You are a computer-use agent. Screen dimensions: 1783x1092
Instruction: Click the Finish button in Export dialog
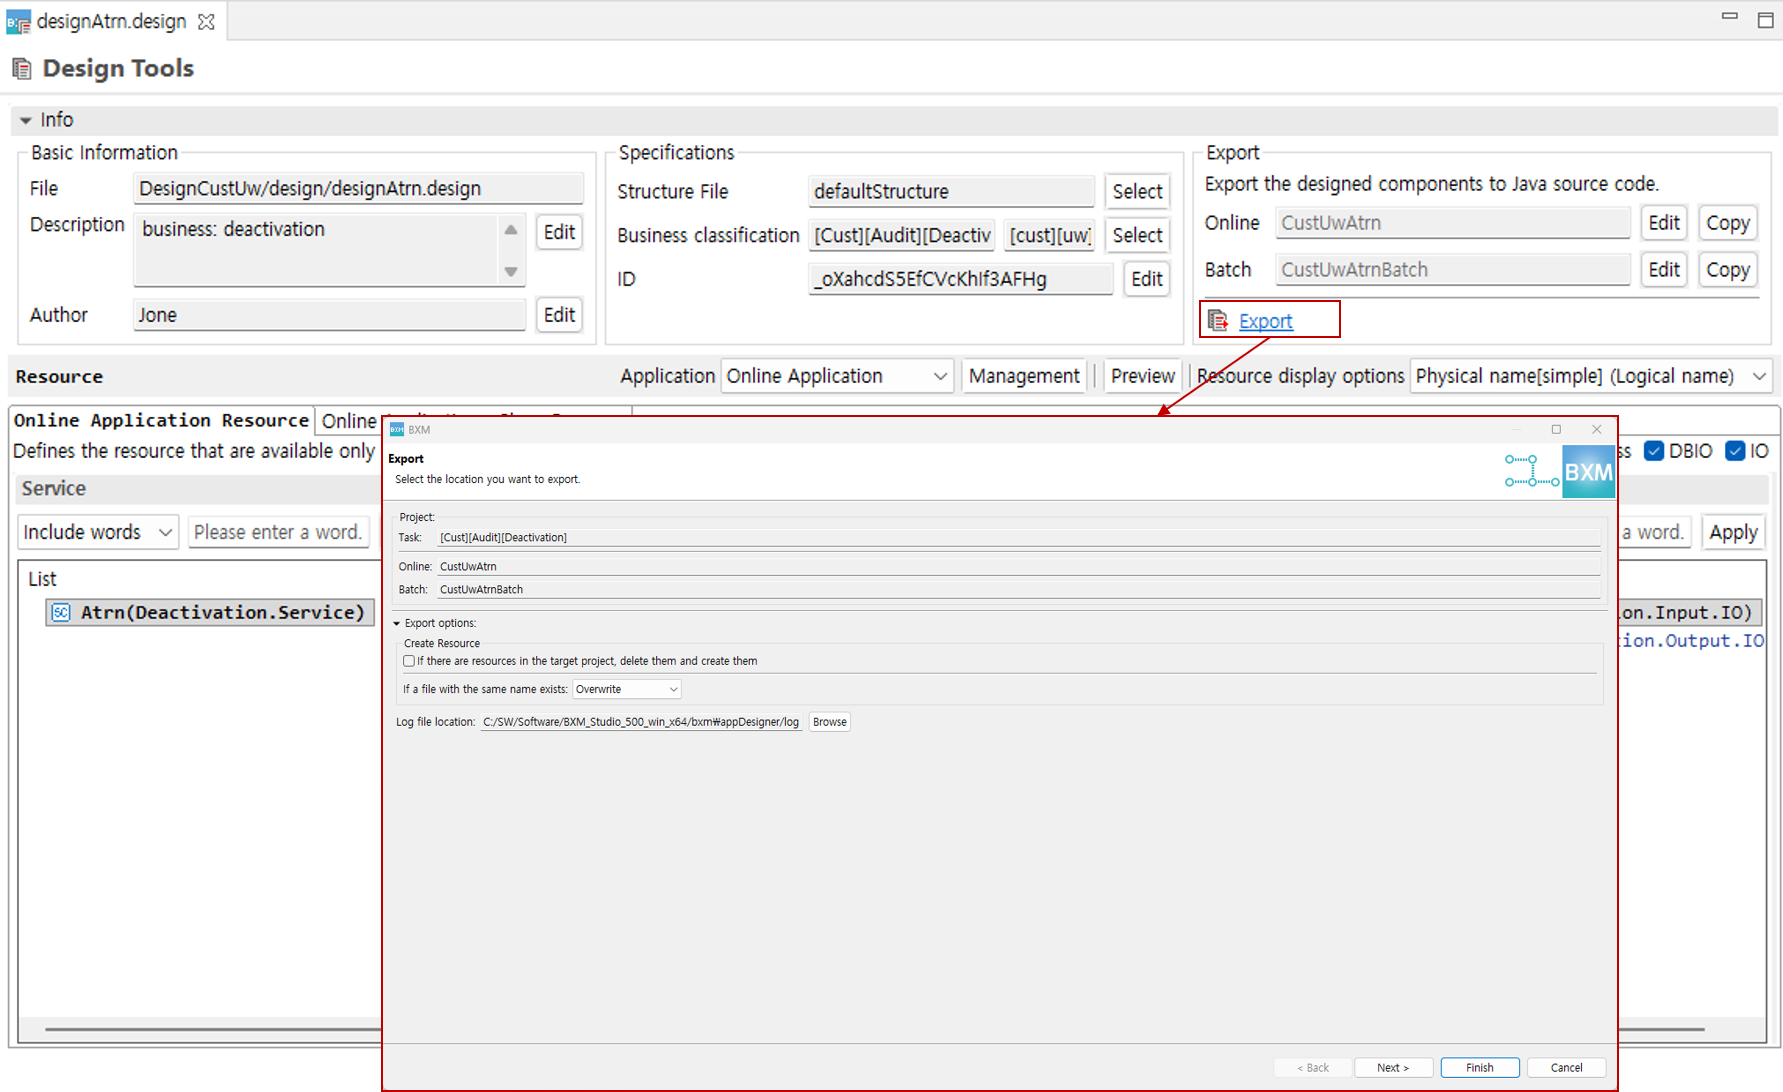point(1479,1067)
